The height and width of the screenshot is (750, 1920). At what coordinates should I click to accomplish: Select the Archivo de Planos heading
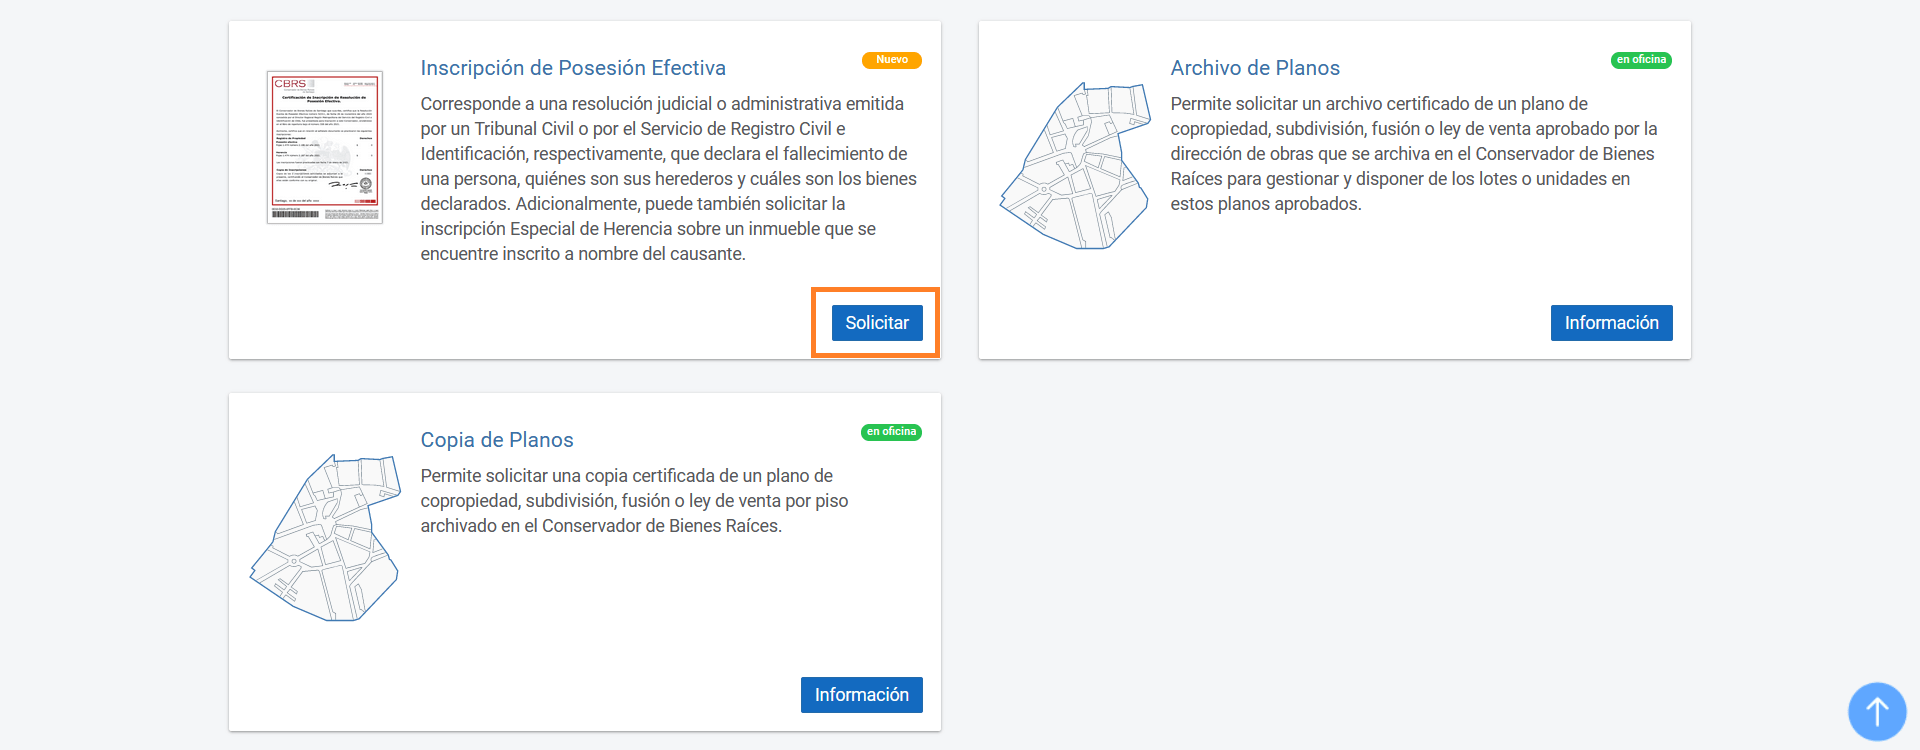(x=1255, y=68)
